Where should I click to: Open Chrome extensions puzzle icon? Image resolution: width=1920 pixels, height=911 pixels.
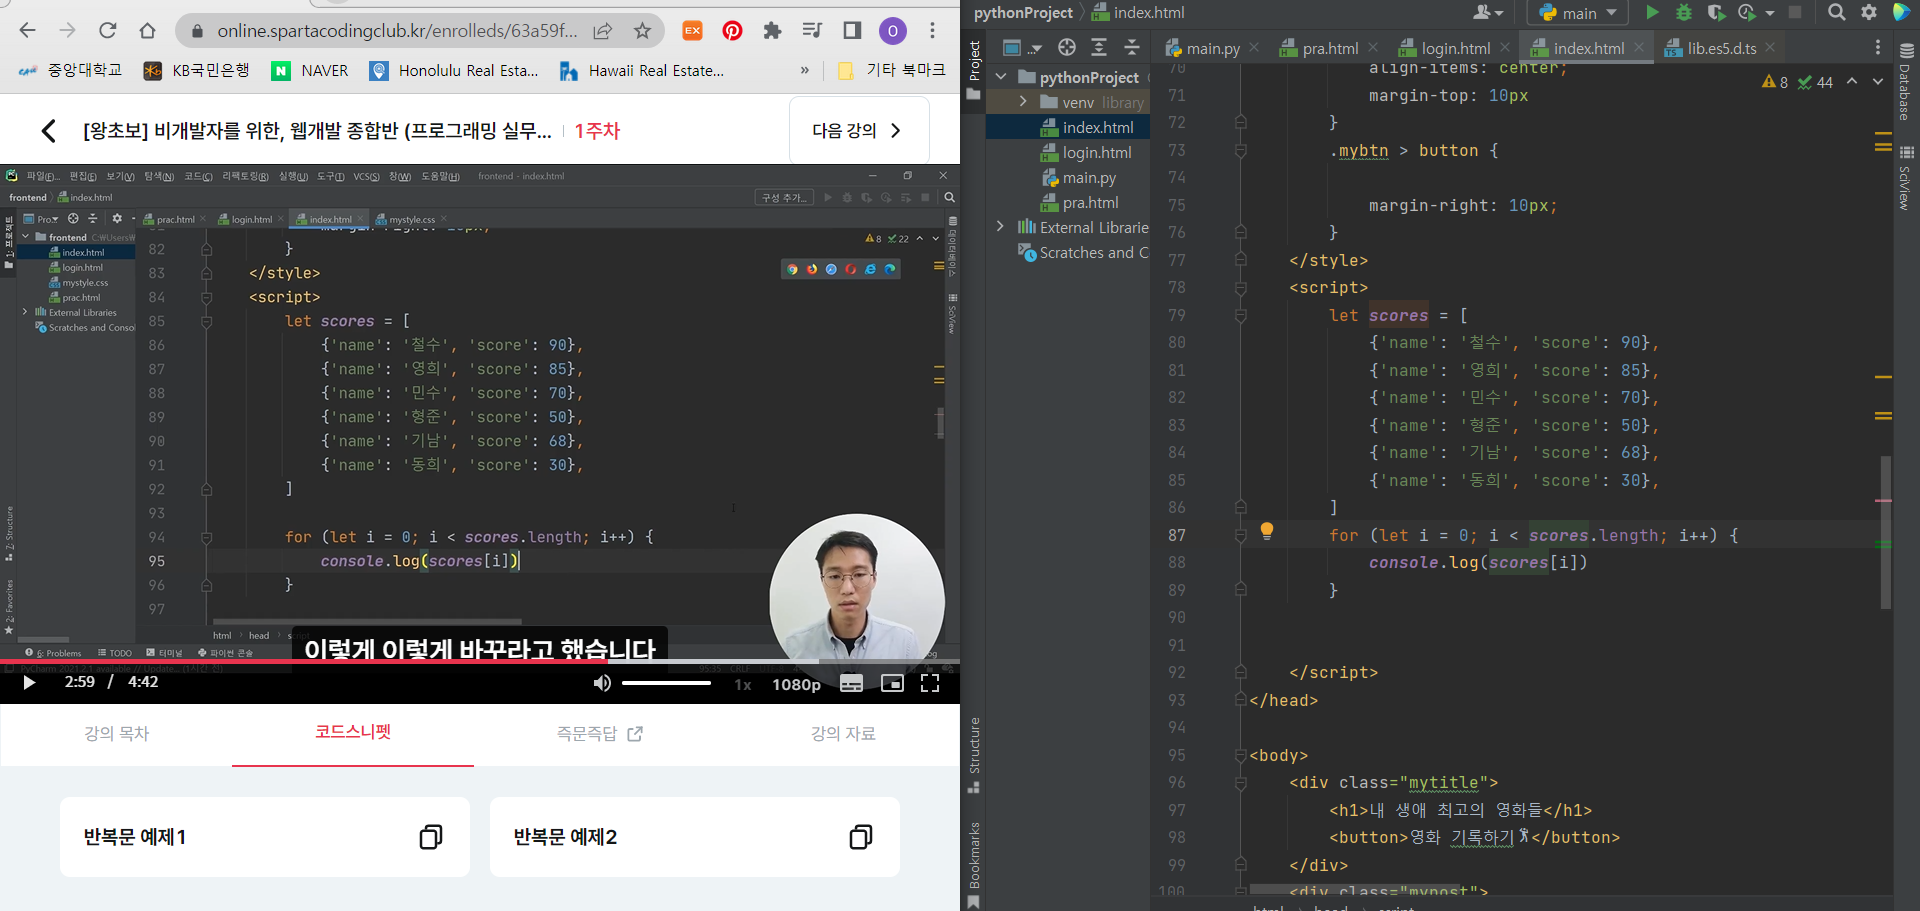[772, 31]
